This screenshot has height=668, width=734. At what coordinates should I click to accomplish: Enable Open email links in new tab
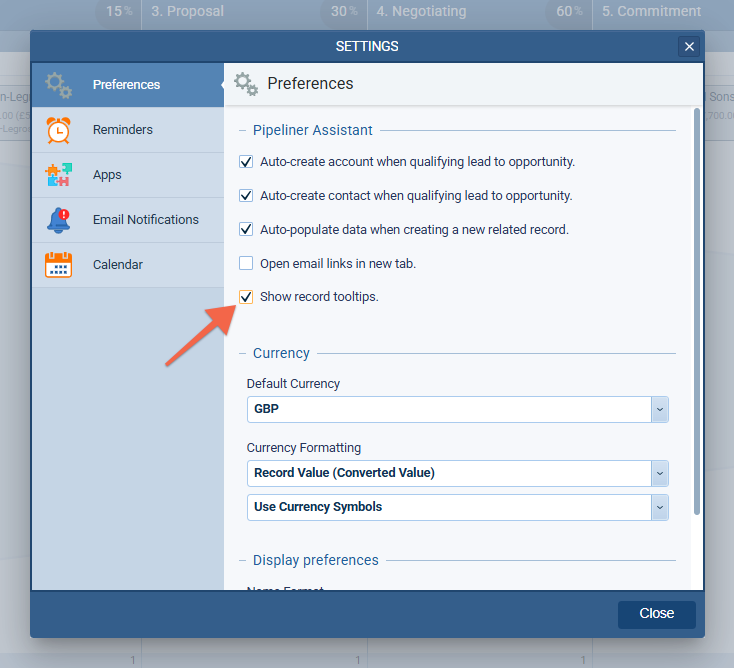(x=246, y=264)
